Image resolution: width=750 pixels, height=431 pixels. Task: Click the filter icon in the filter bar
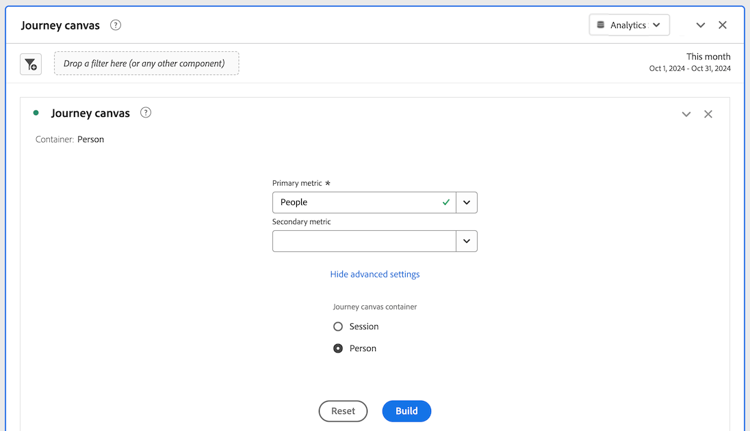[31, 64]
